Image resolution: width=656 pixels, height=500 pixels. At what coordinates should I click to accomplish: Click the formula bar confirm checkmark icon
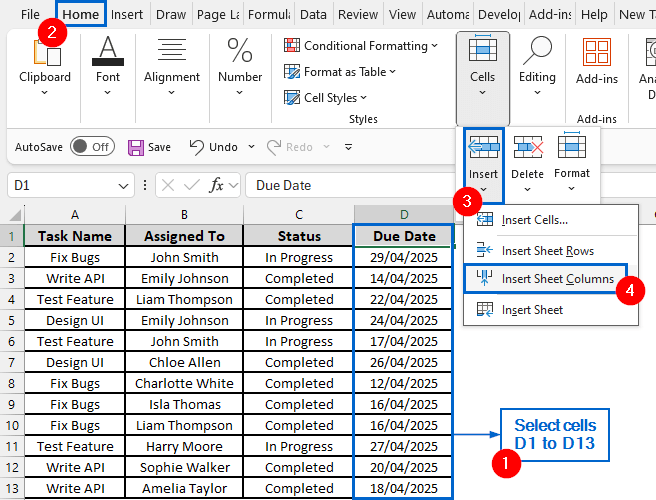(192, 185)
